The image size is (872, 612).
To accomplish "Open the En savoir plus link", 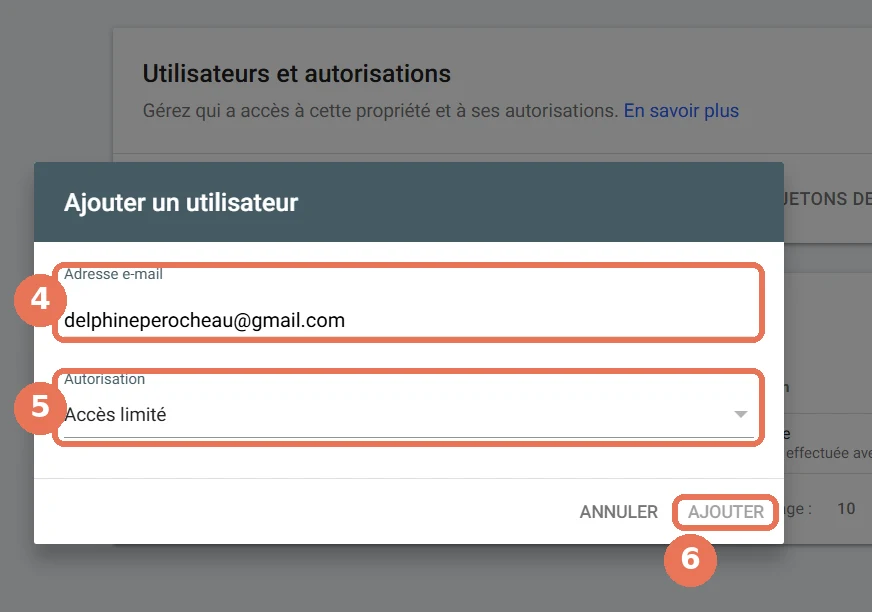I will coord(681,111).
